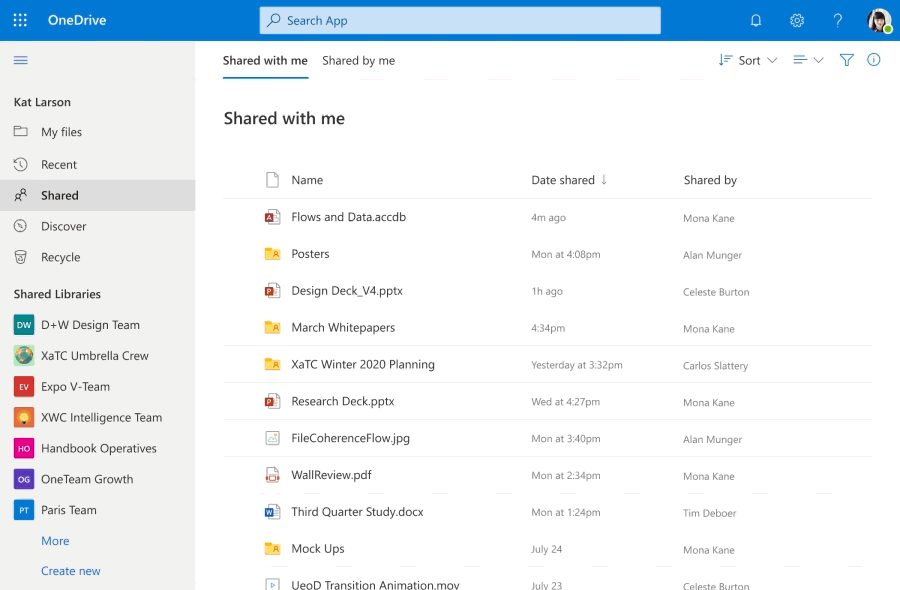Open OneDrive settings gear
Image resolution: width=900 pixels, height=590 pixels.
click(797, 20)
